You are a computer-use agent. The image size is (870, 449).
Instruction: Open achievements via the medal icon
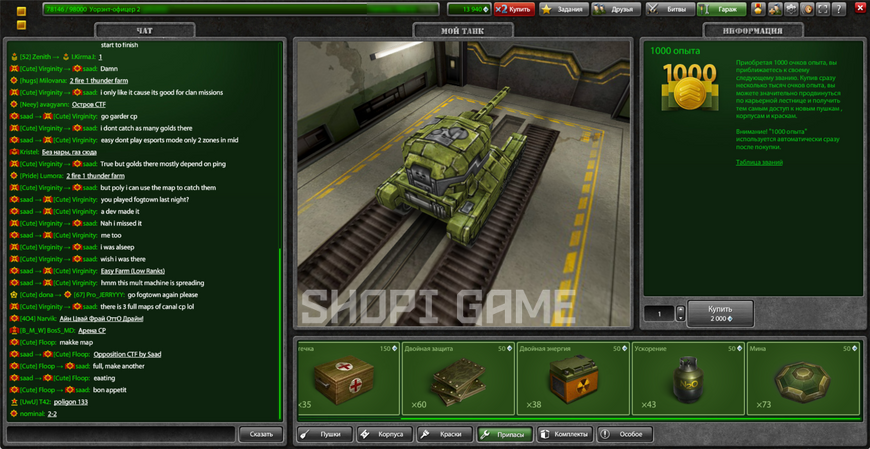[758, 9]
